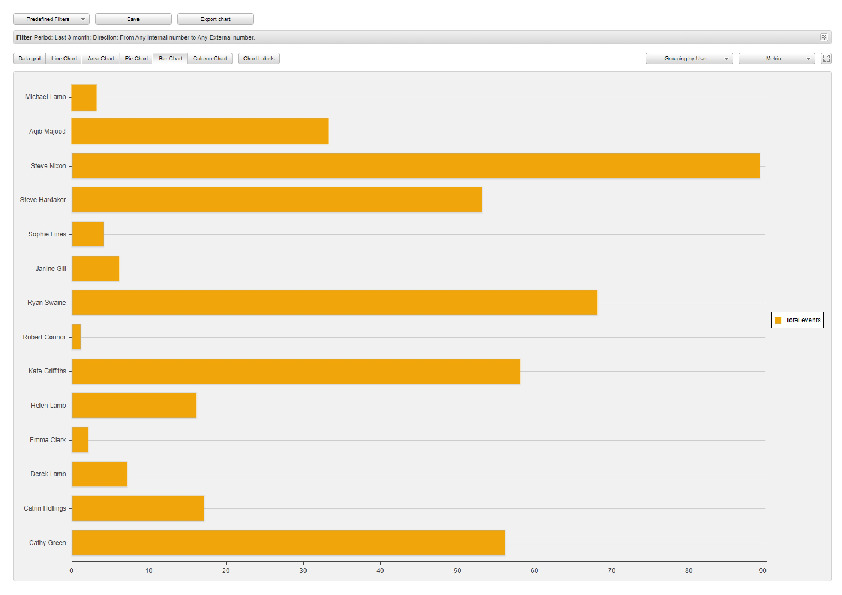This screenshot has height=595, width=842.
Task: Select the Bar Chart tab
Action: pos(169,59)
